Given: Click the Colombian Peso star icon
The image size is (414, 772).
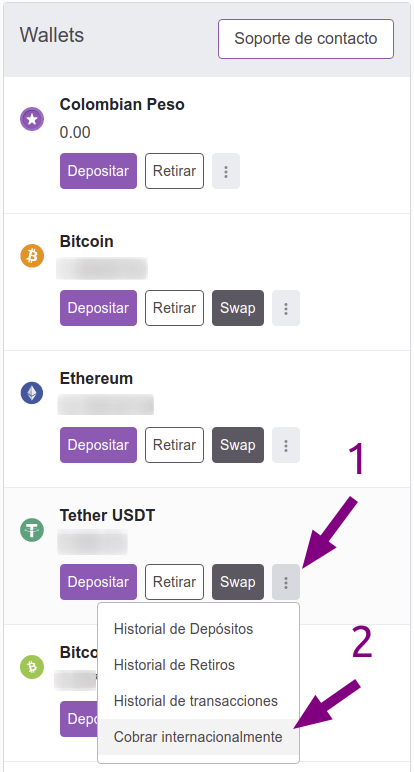Looking at the screenshot, I should coord(32,119).
